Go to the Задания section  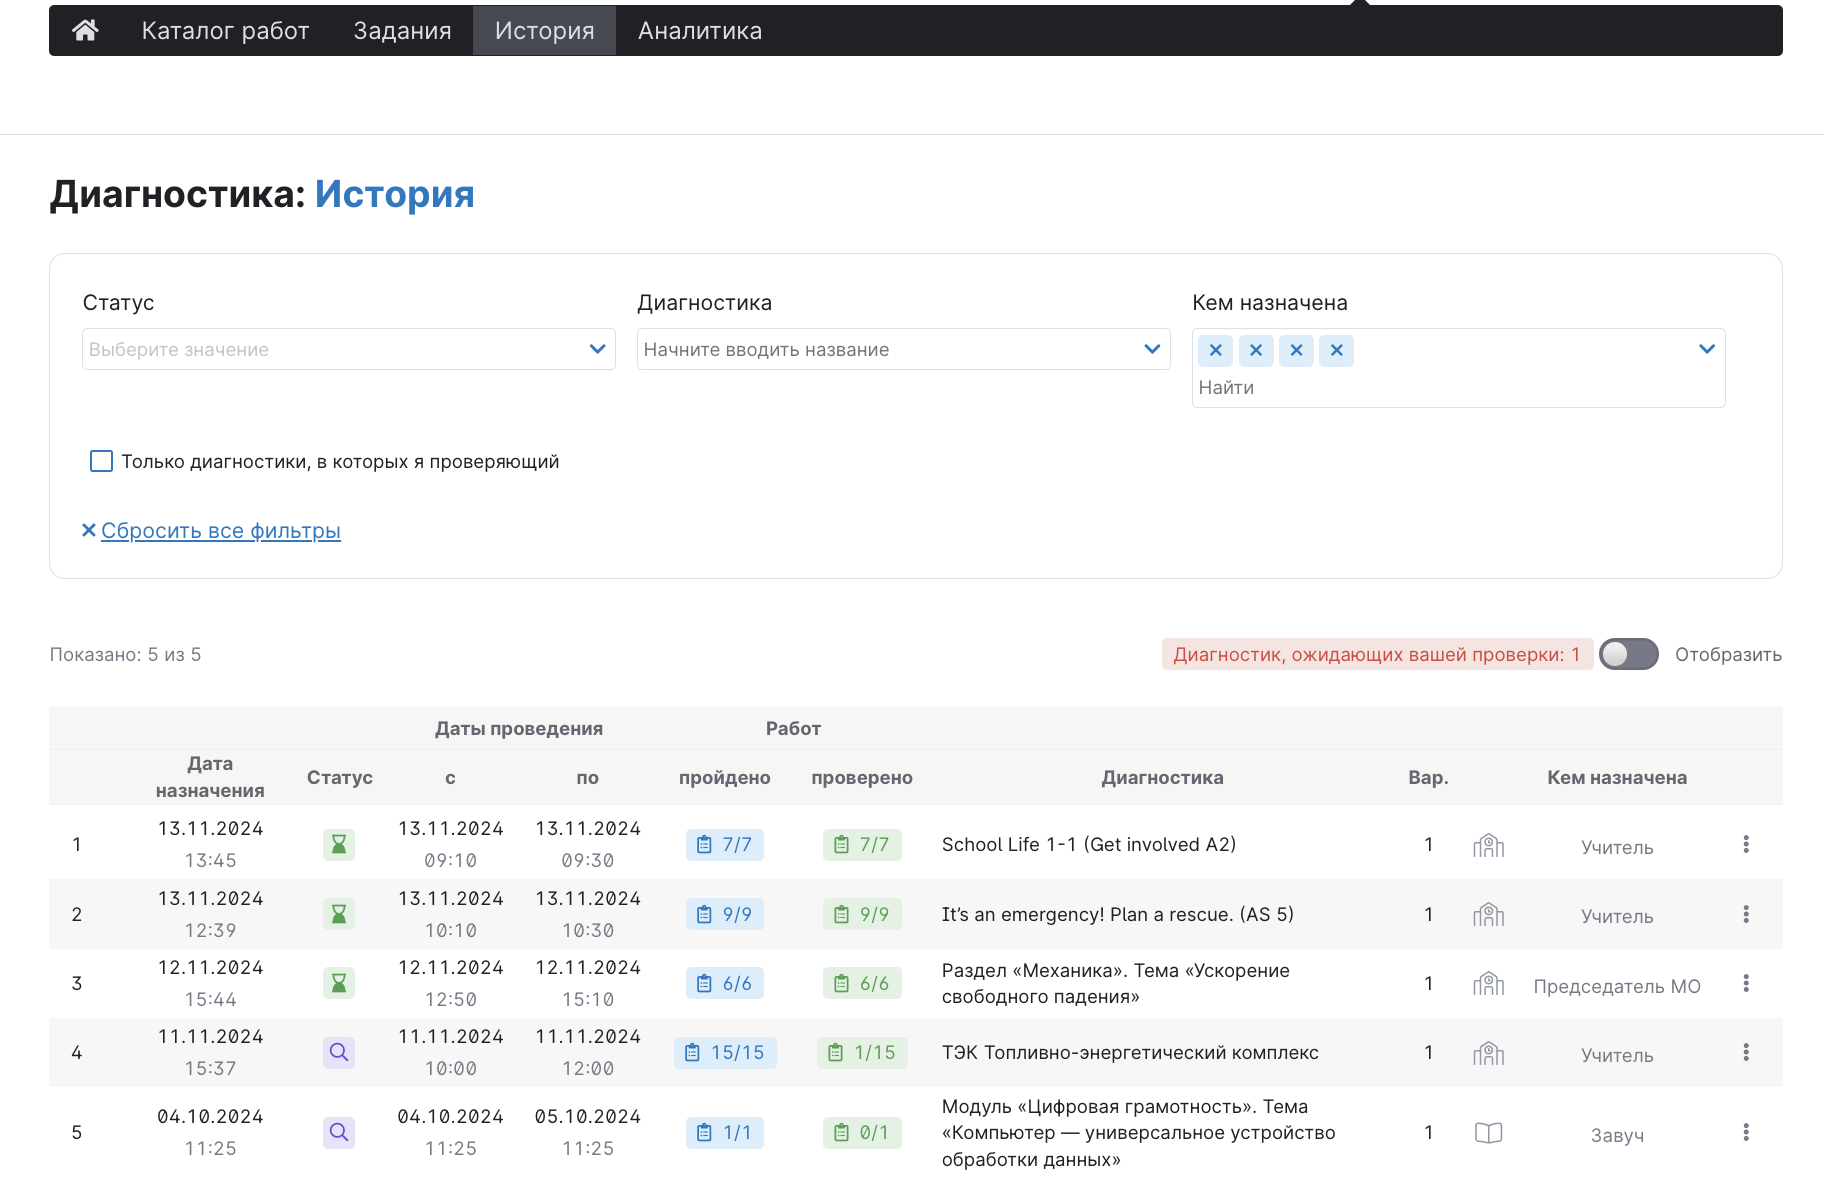point(402,31)
